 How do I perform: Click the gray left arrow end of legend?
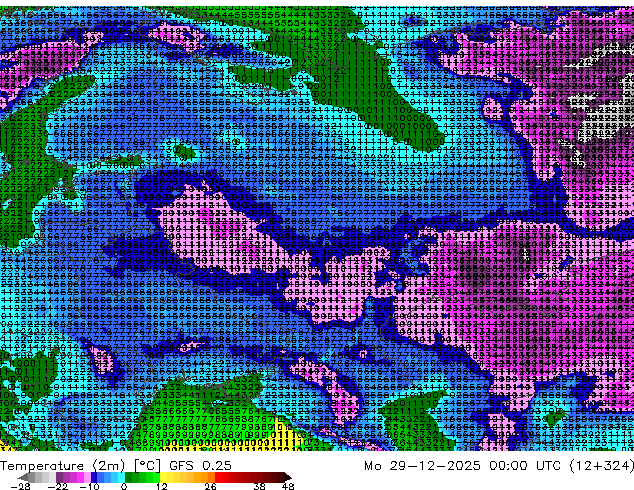(x=23, y=477)
